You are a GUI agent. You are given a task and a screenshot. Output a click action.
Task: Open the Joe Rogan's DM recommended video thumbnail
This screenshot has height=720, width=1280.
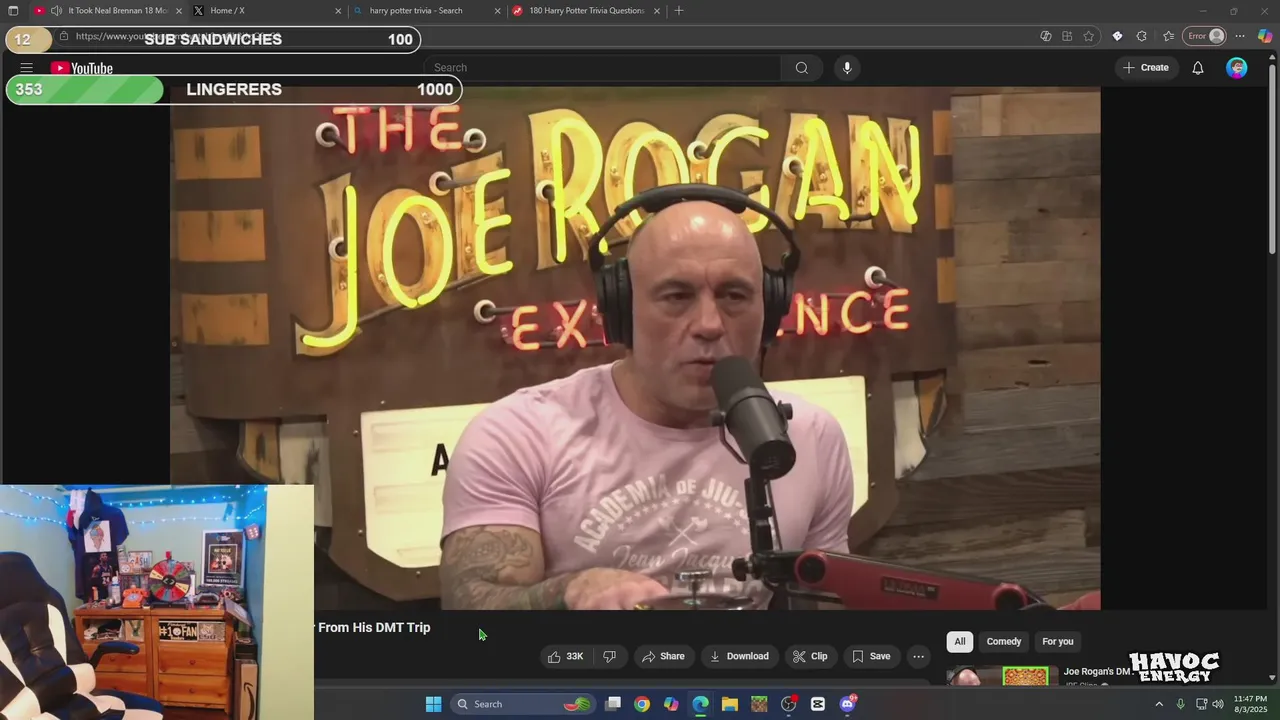1003,676
